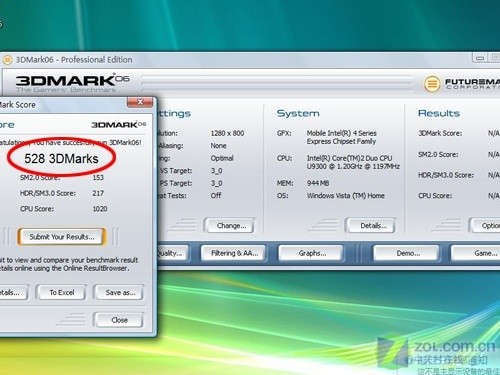Click the Save as... button
500x375 pixels.
(120, 292)
